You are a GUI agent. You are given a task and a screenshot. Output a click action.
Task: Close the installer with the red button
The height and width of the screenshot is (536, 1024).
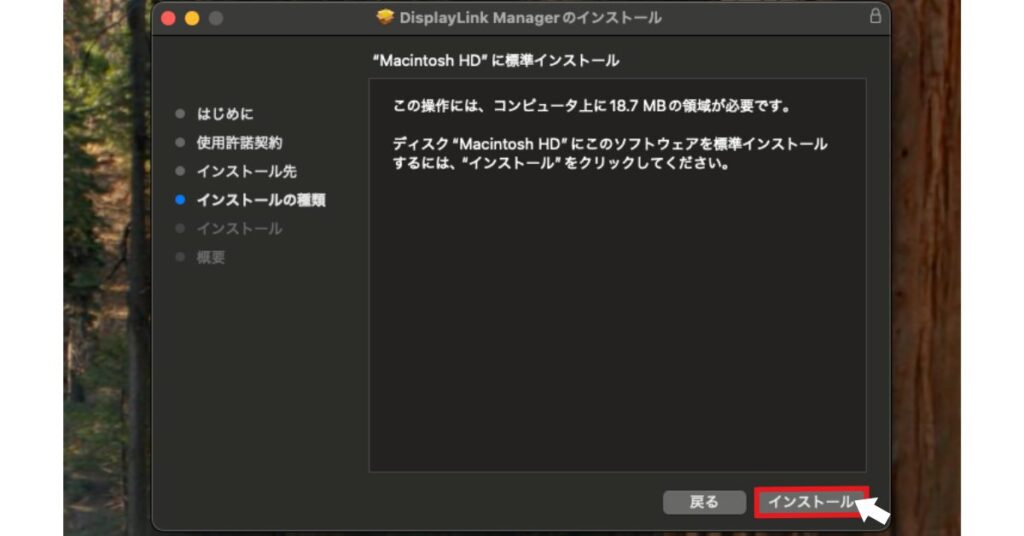[168, 18]
